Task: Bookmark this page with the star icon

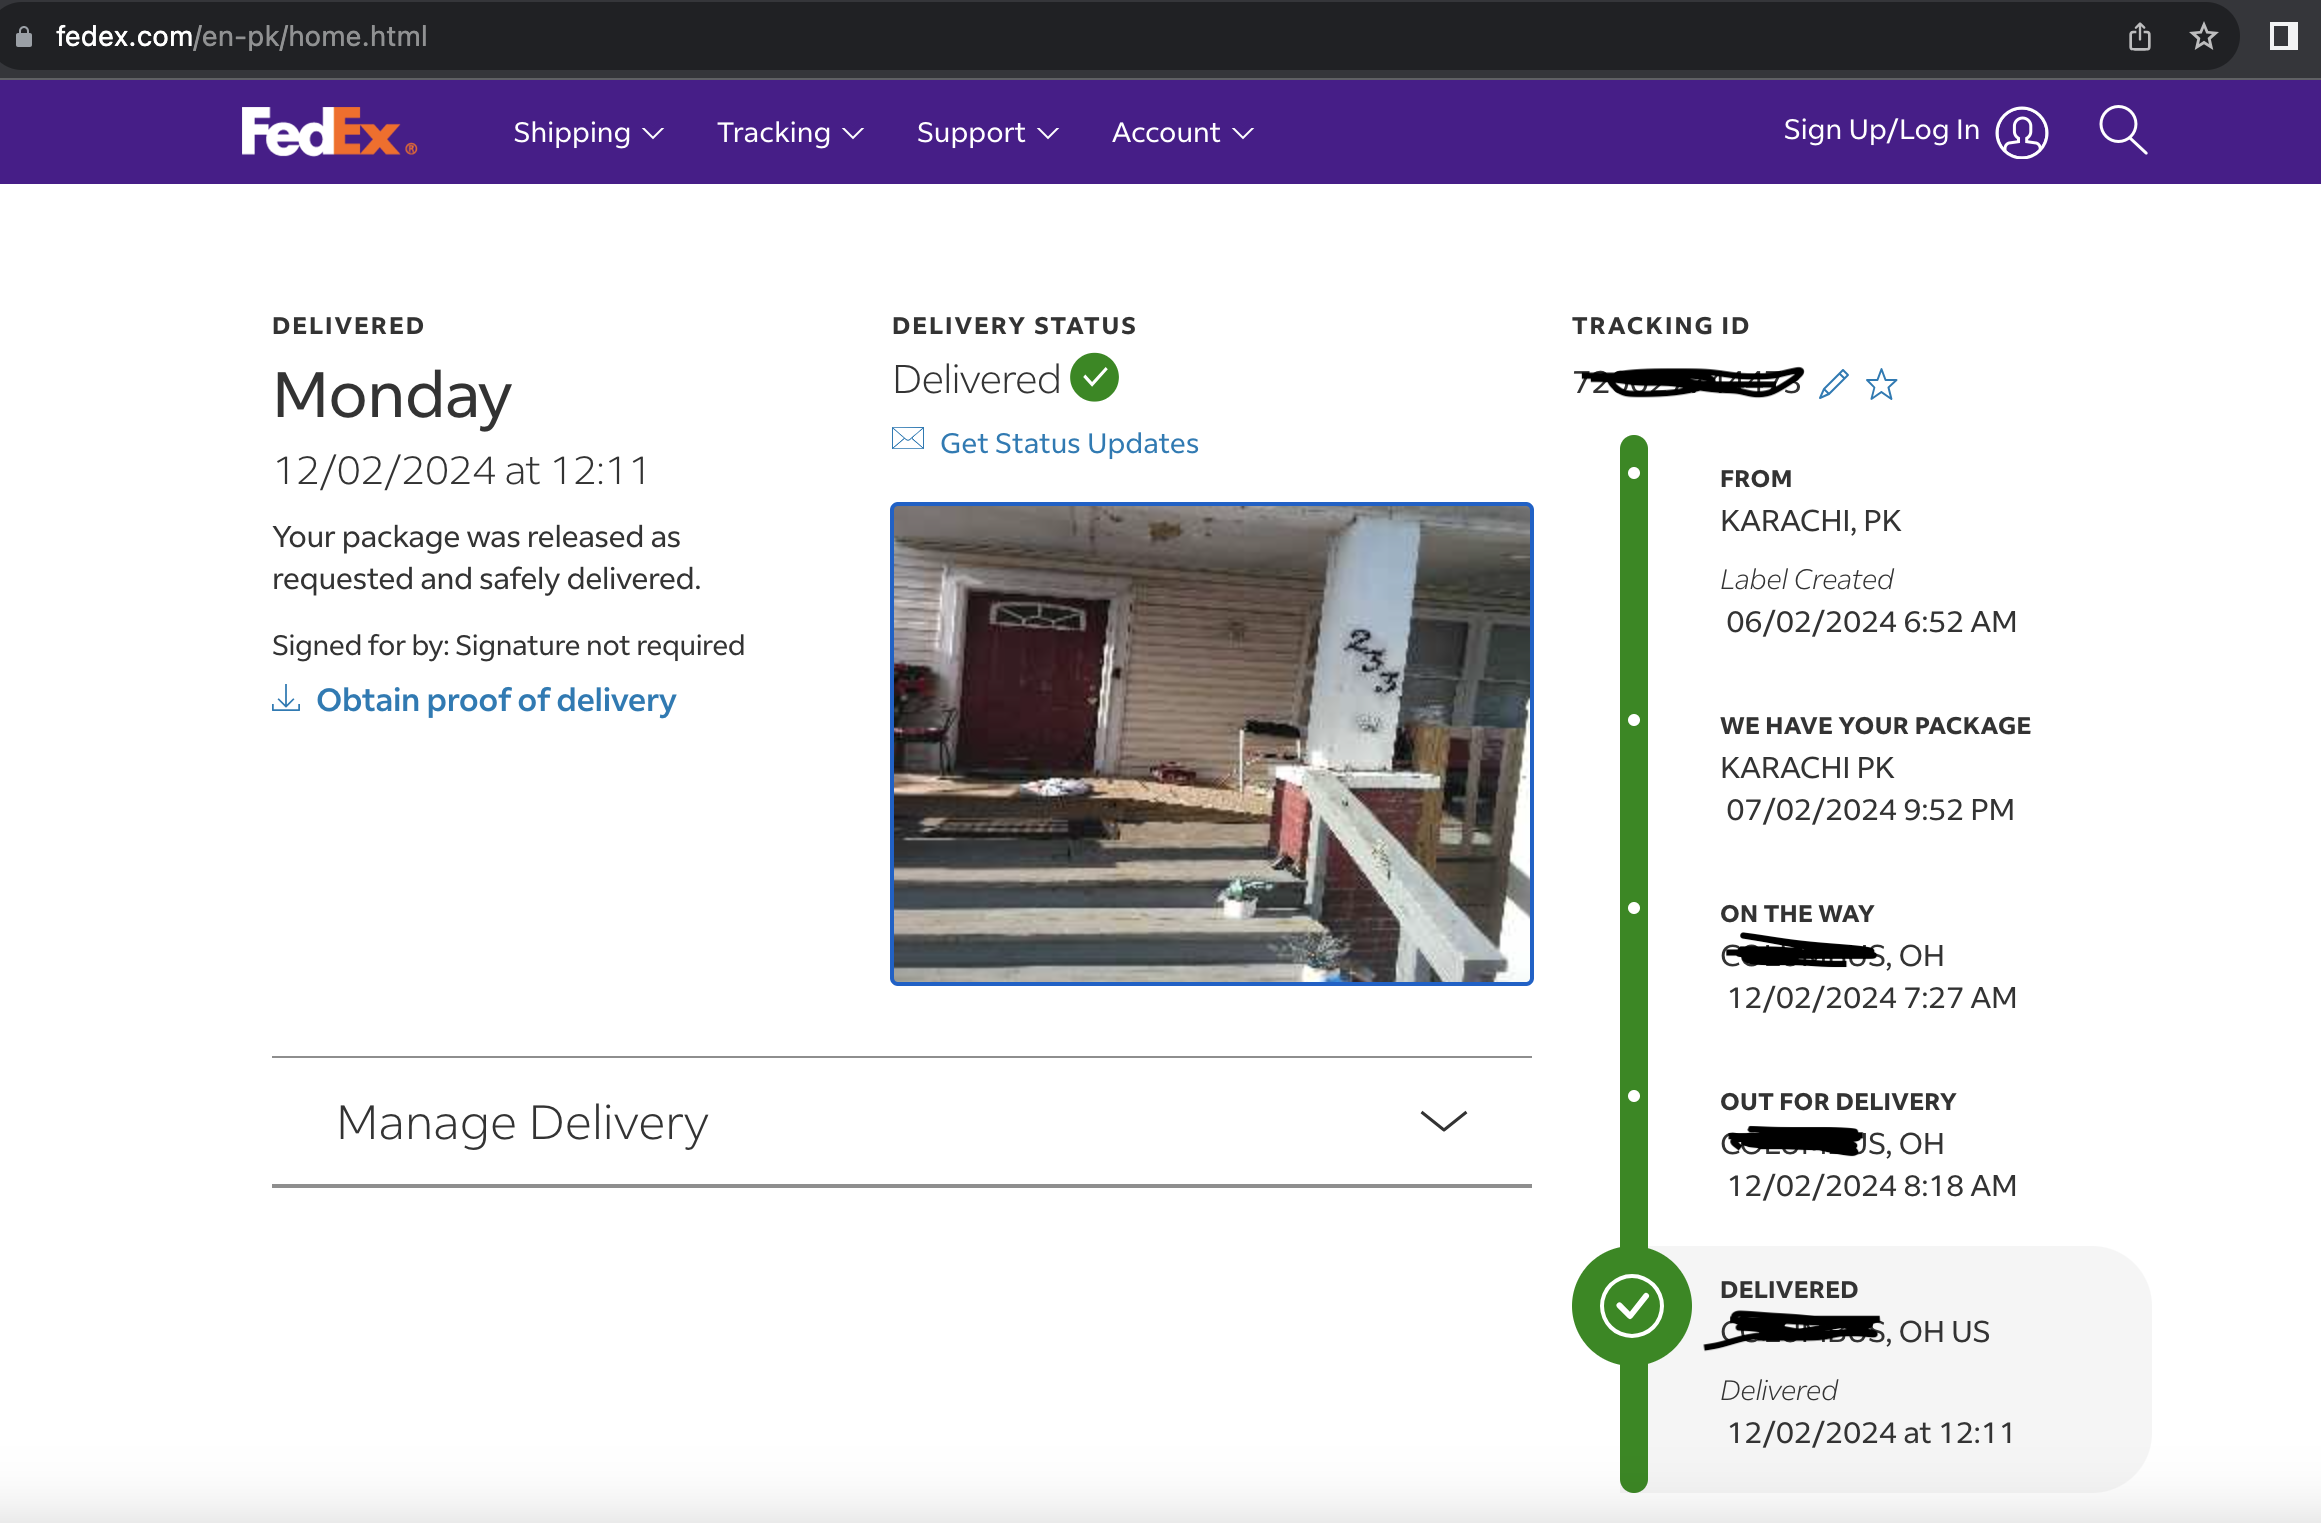Action: [2203, 37]
